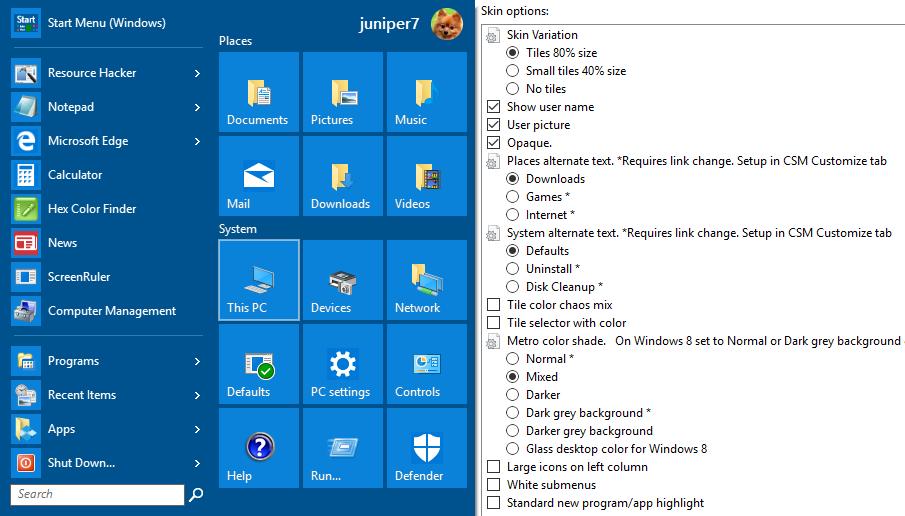905x516 pixels.
Task: Enable White submenus
Action: [x=493, y=484]
